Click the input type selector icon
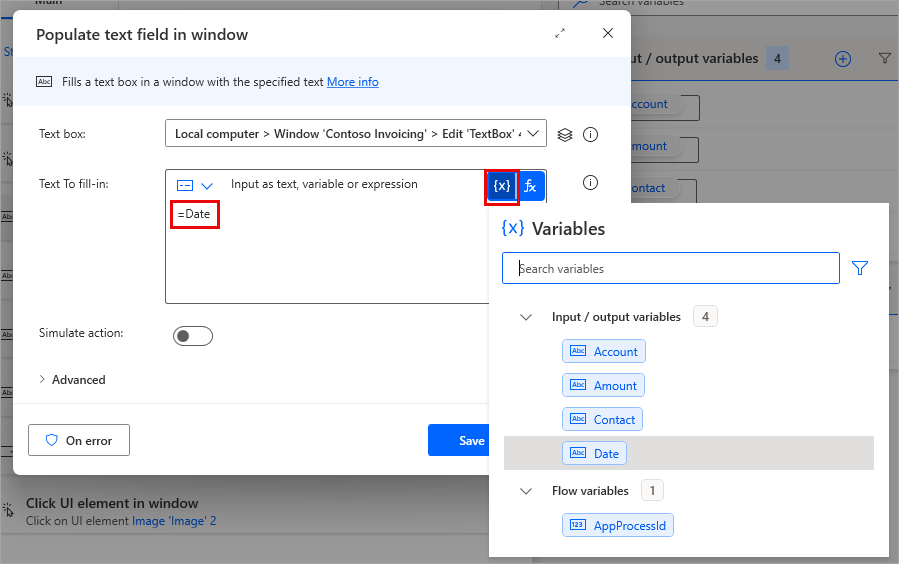 pyautogui.click(x=185, y=185)
